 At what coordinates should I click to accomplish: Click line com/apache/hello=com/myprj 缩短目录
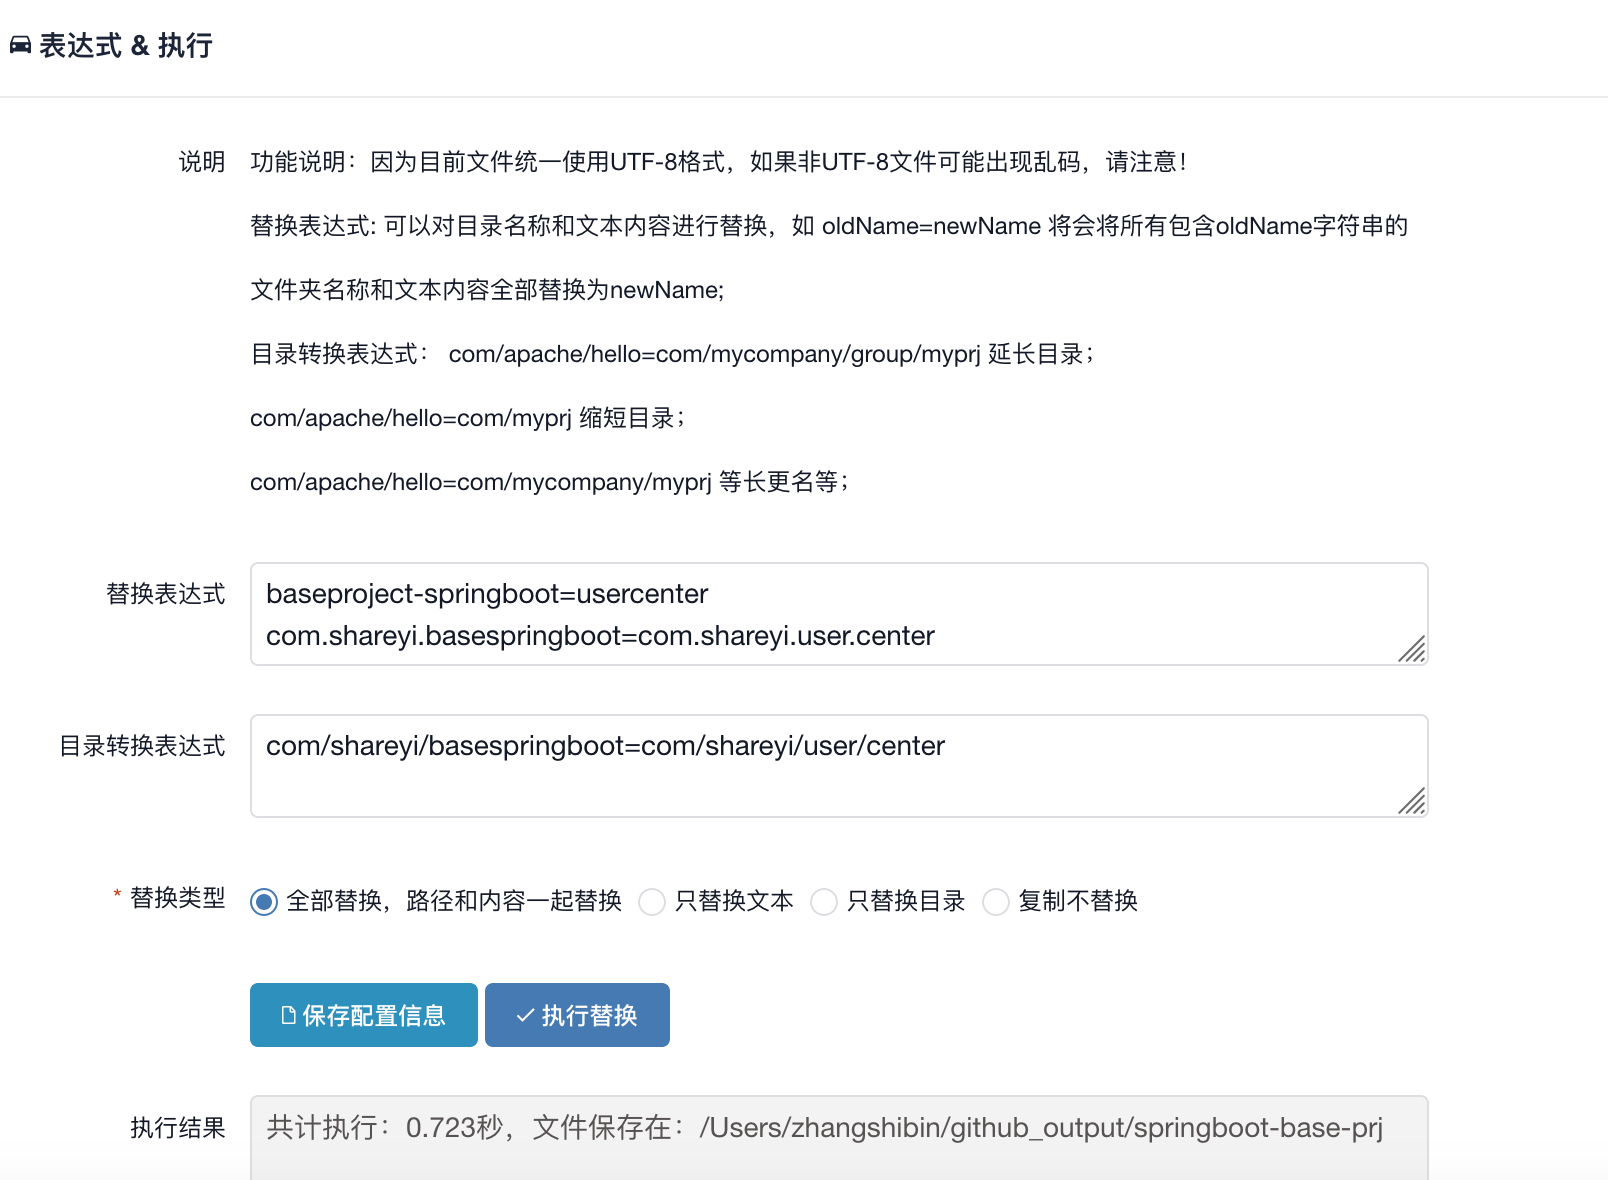pos(467,418)
